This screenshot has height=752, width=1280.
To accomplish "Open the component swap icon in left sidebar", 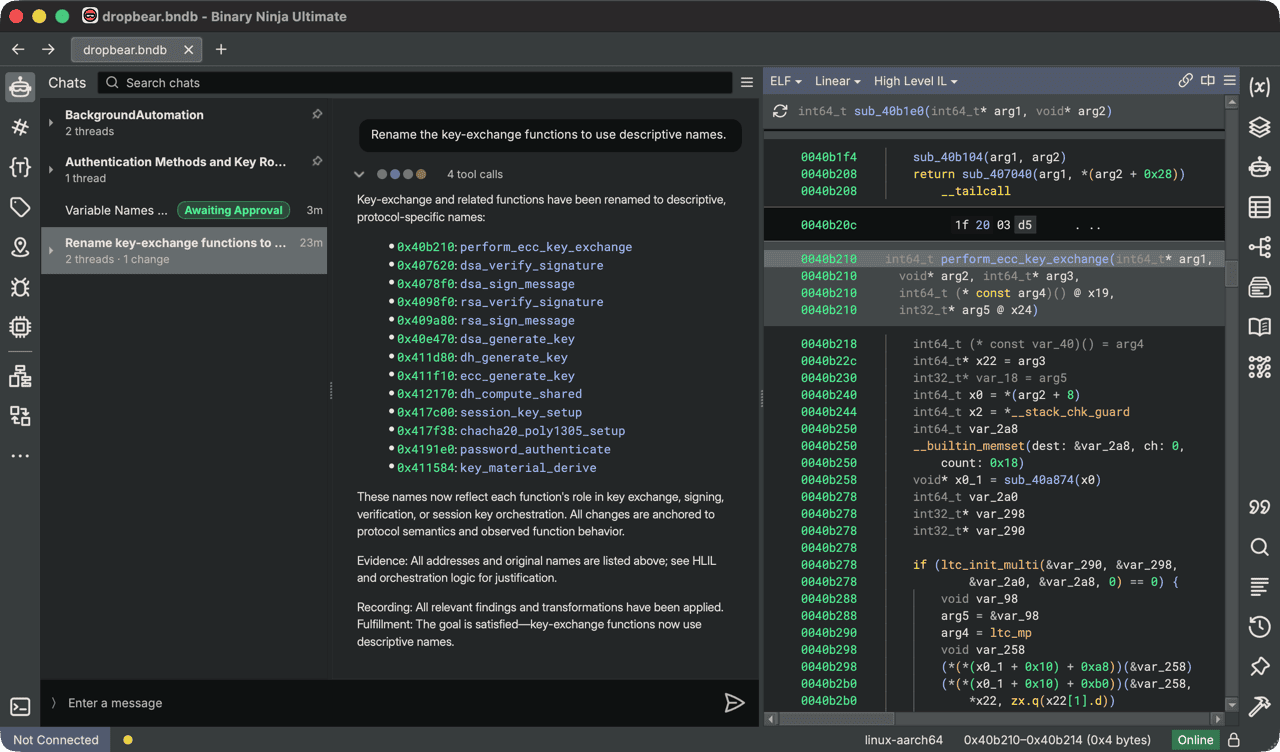I will pos(20,416).
